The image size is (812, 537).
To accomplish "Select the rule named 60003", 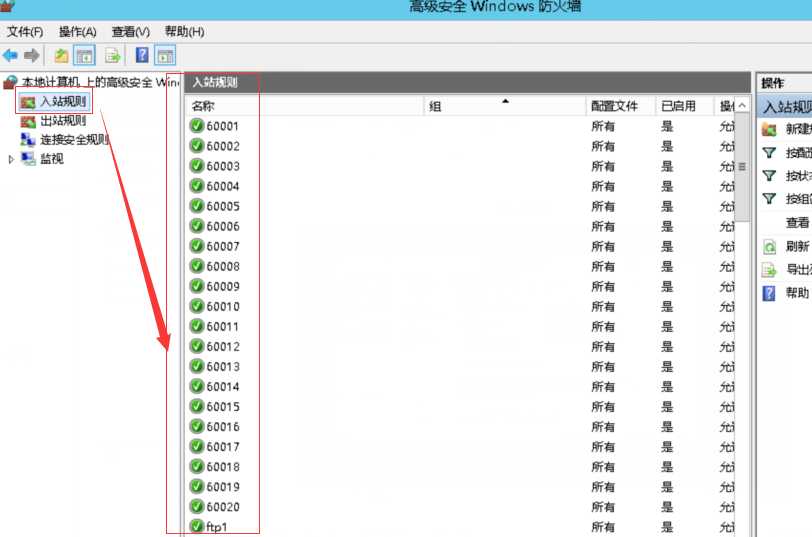I will 223,166.
